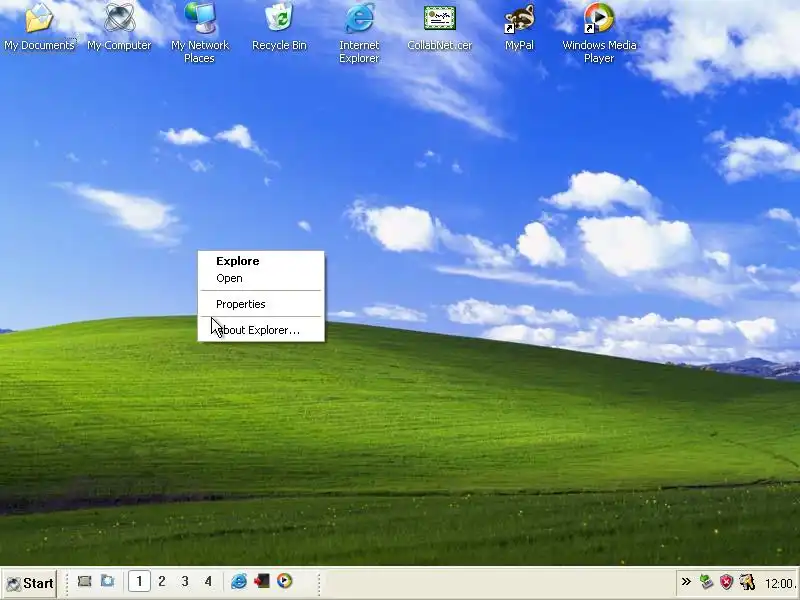Select the Internet Explorer desktop icon
This screenshot has width=800, height=600.
pyautogui.click(x=359, y=32)
